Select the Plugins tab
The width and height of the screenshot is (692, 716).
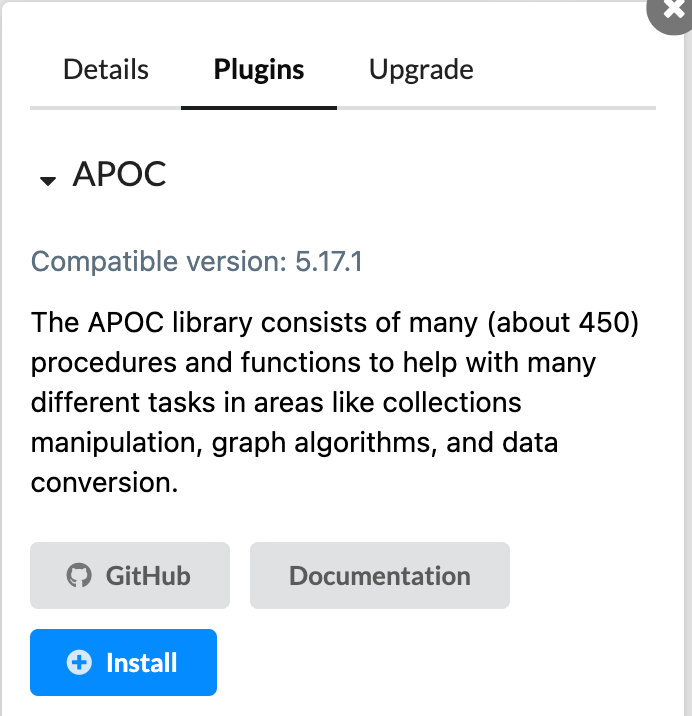point(259,70)
